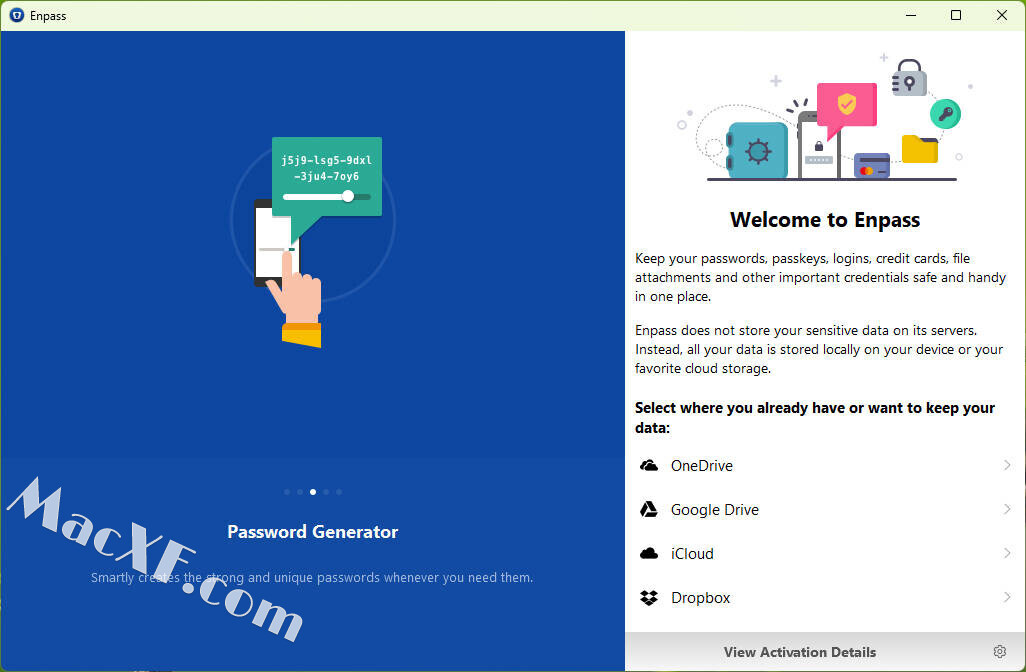Expand the OneDrive option chevron
Screen dimensions: 1026x672
[x=1007, y=465]
